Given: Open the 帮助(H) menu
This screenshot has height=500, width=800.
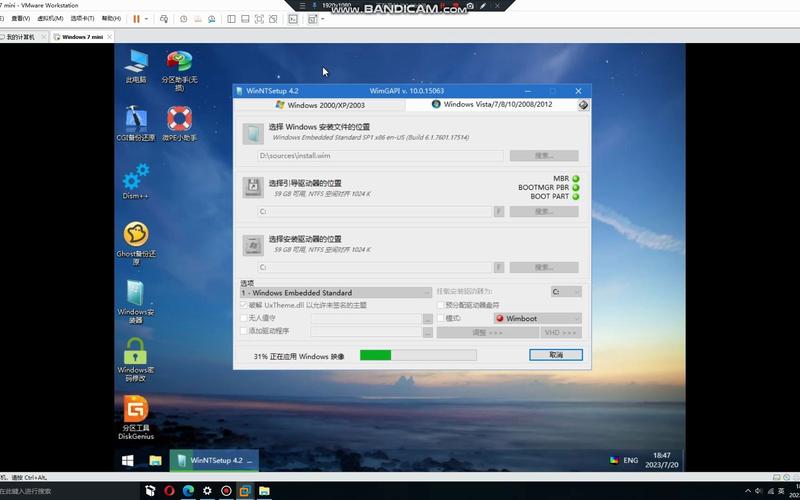Looking at the screenshot, I should tap(111, 18).
